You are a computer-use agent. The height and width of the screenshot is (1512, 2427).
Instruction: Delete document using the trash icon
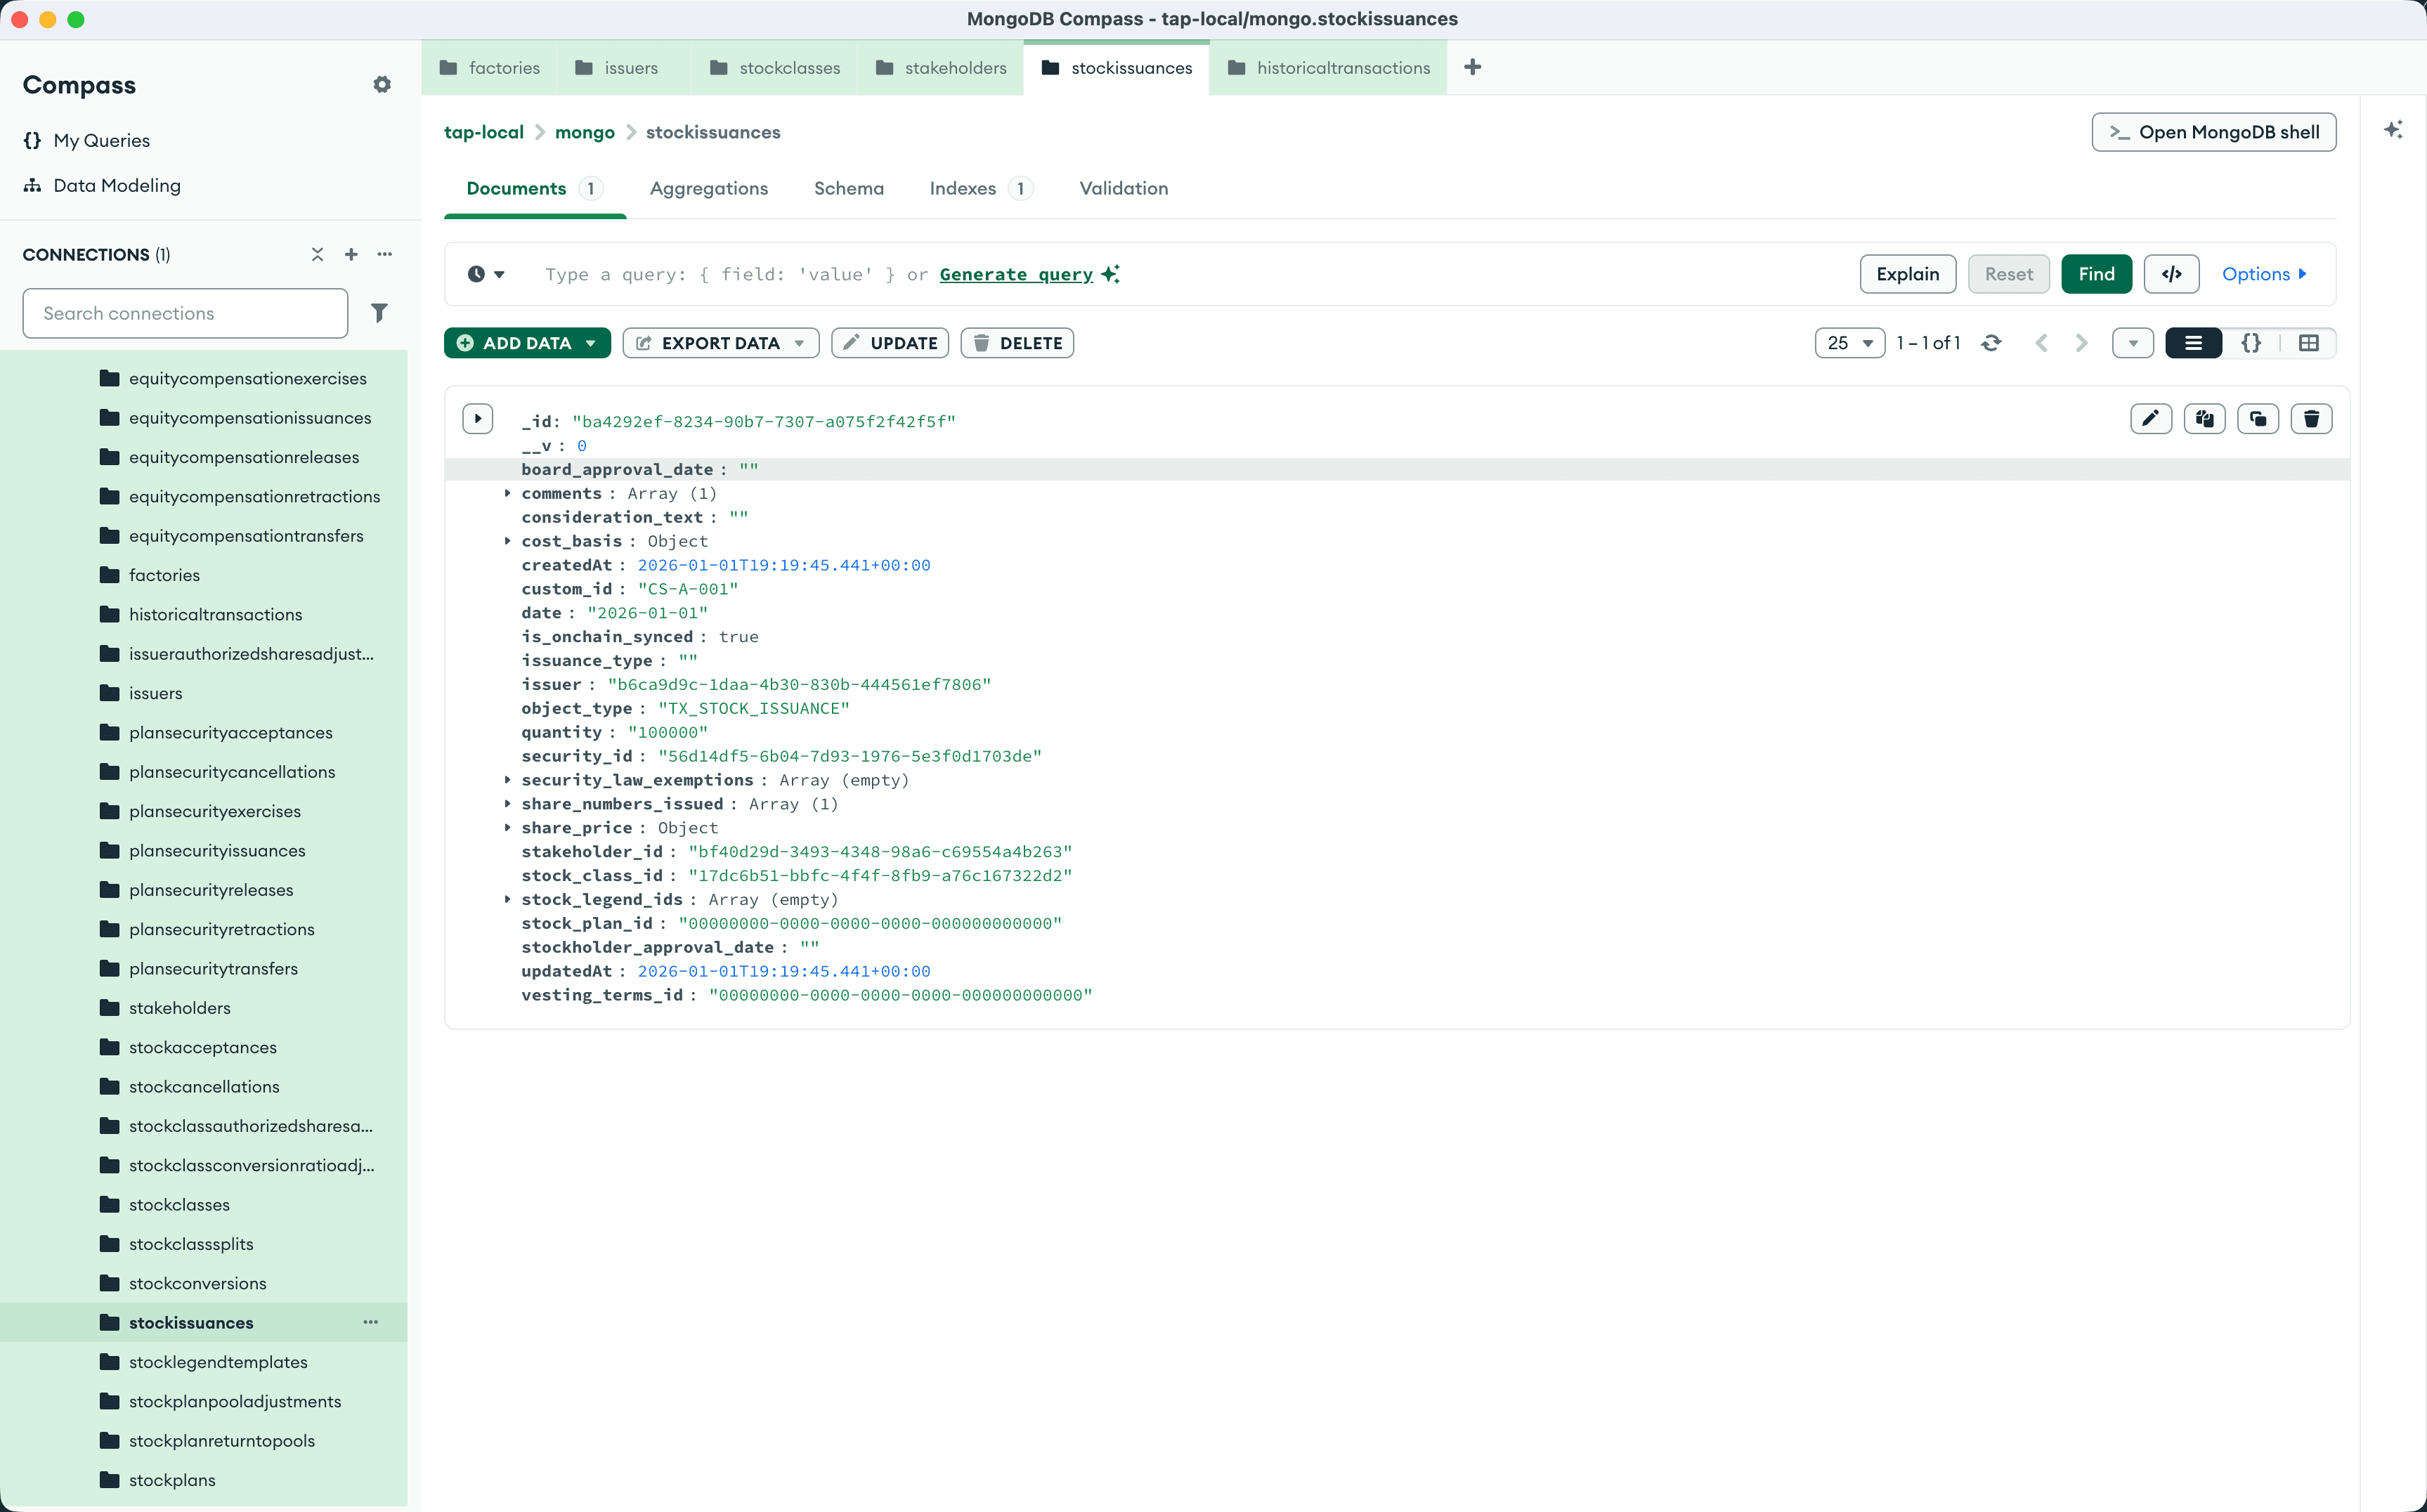2311,418
